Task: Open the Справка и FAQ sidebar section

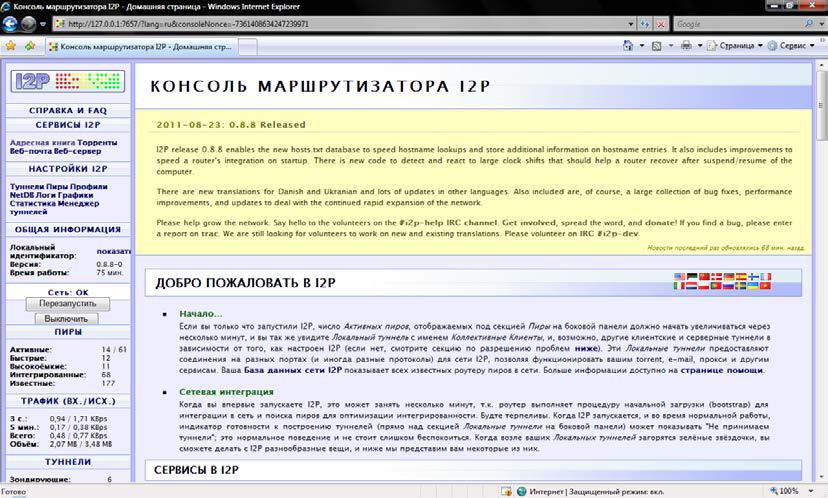Action: click(x=67, y=108)
